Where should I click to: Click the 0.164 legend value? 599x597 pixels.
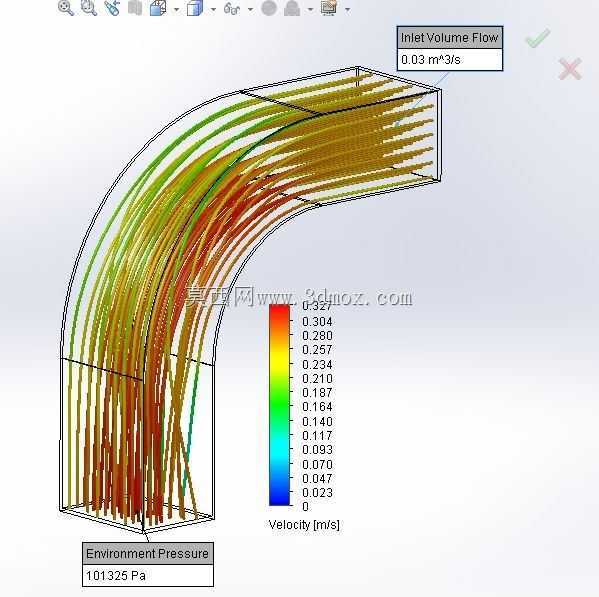click(x=317, y=406)
